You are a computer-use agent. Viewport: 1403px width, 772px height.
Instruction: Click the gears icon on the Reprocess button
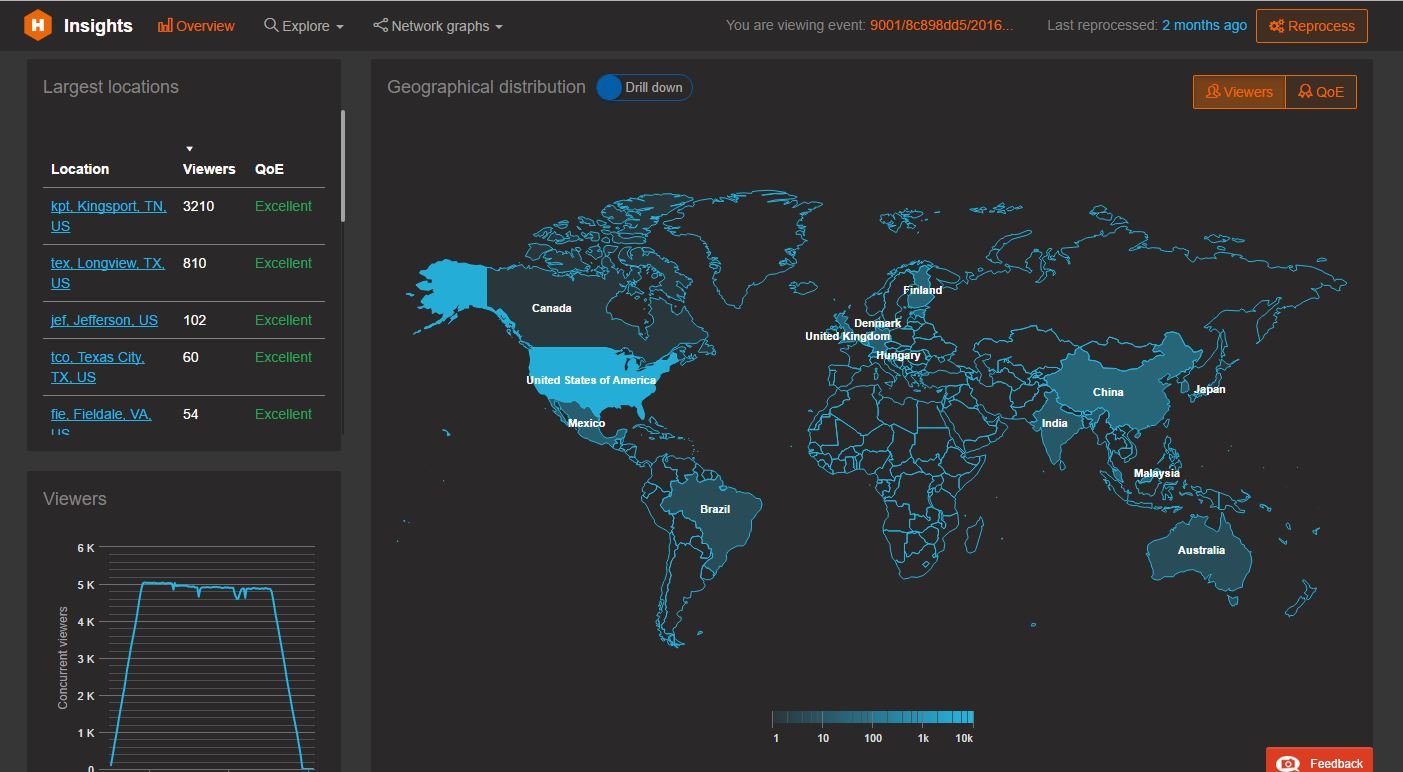tap(1275, 26)
